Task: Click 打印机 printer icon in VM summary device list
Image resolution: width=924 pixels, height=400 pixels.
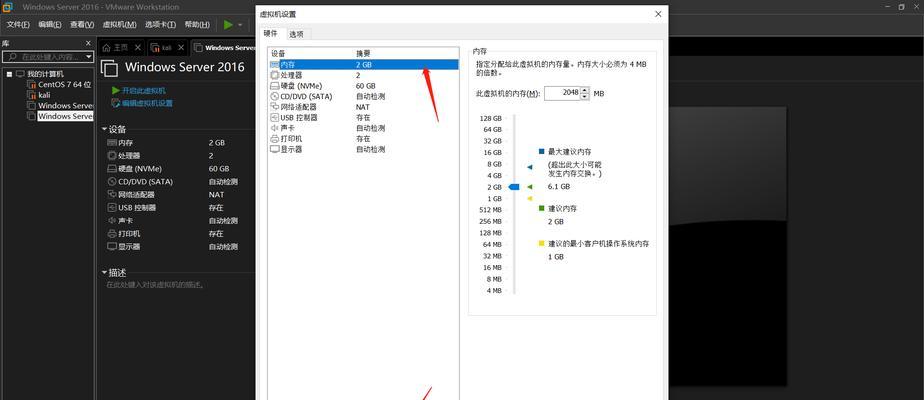Action: click(x=112, y=233)
